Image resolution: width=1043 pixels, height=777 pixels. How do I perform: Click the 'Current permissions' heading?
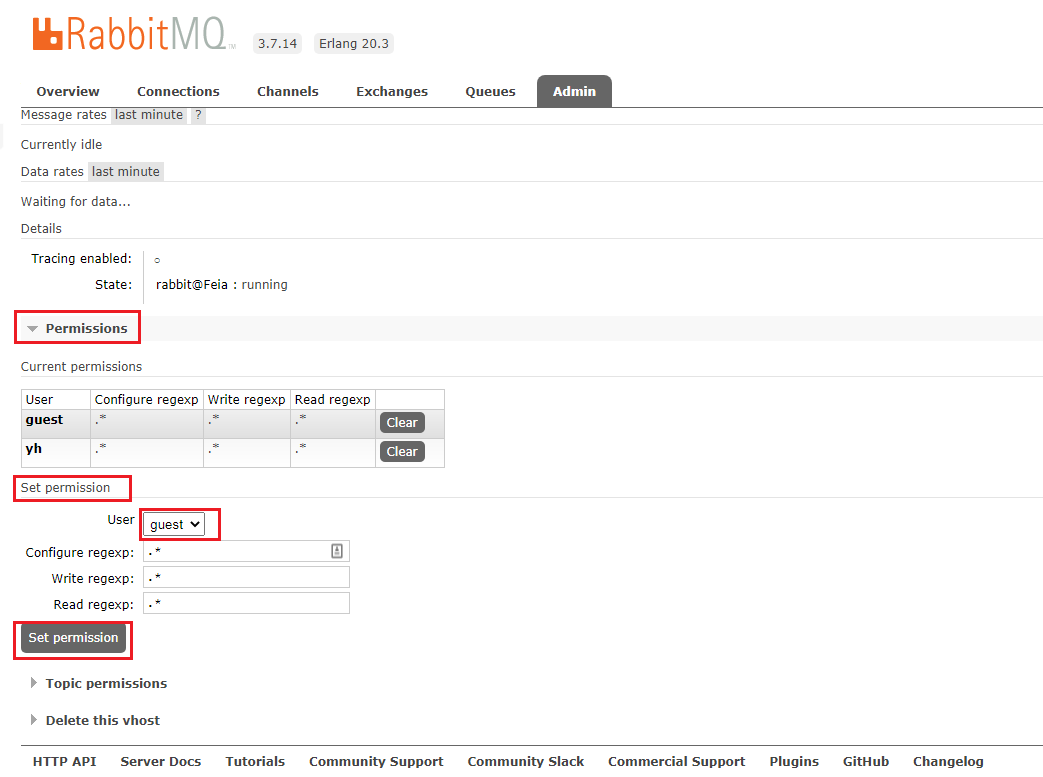(x=81, y=367)
